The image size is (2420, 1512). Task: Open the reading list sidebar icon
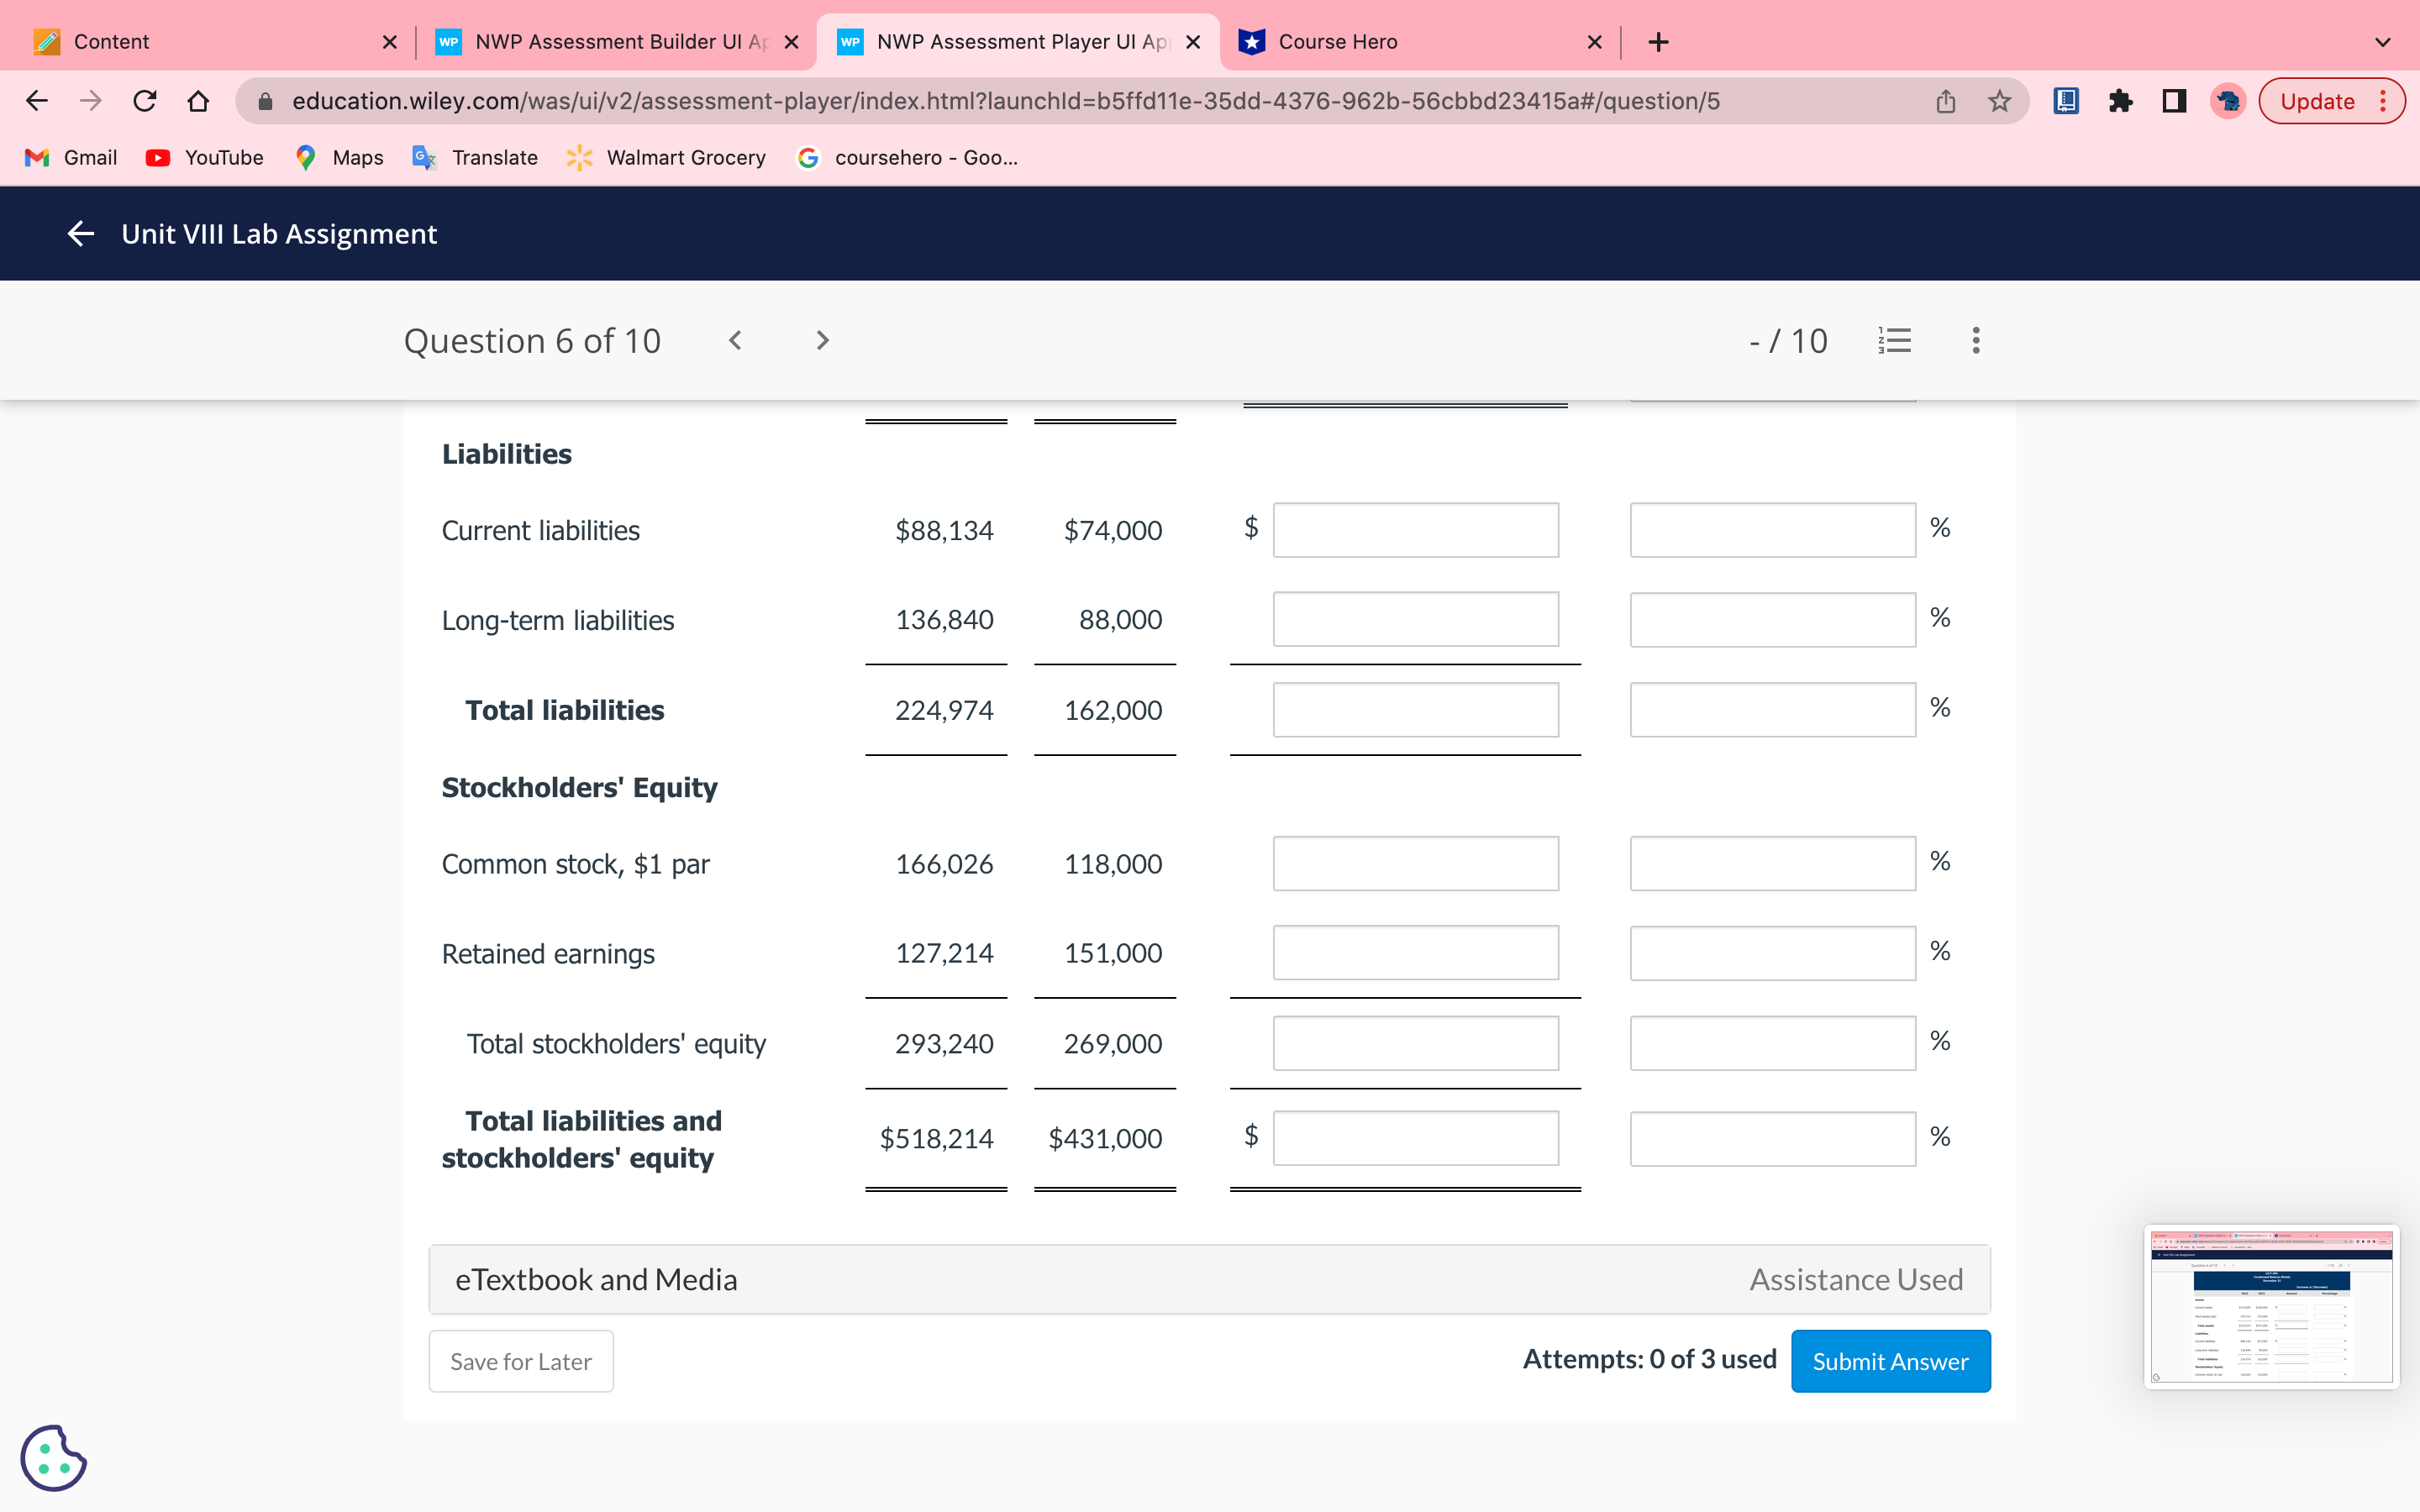[x=2065, y=100]
